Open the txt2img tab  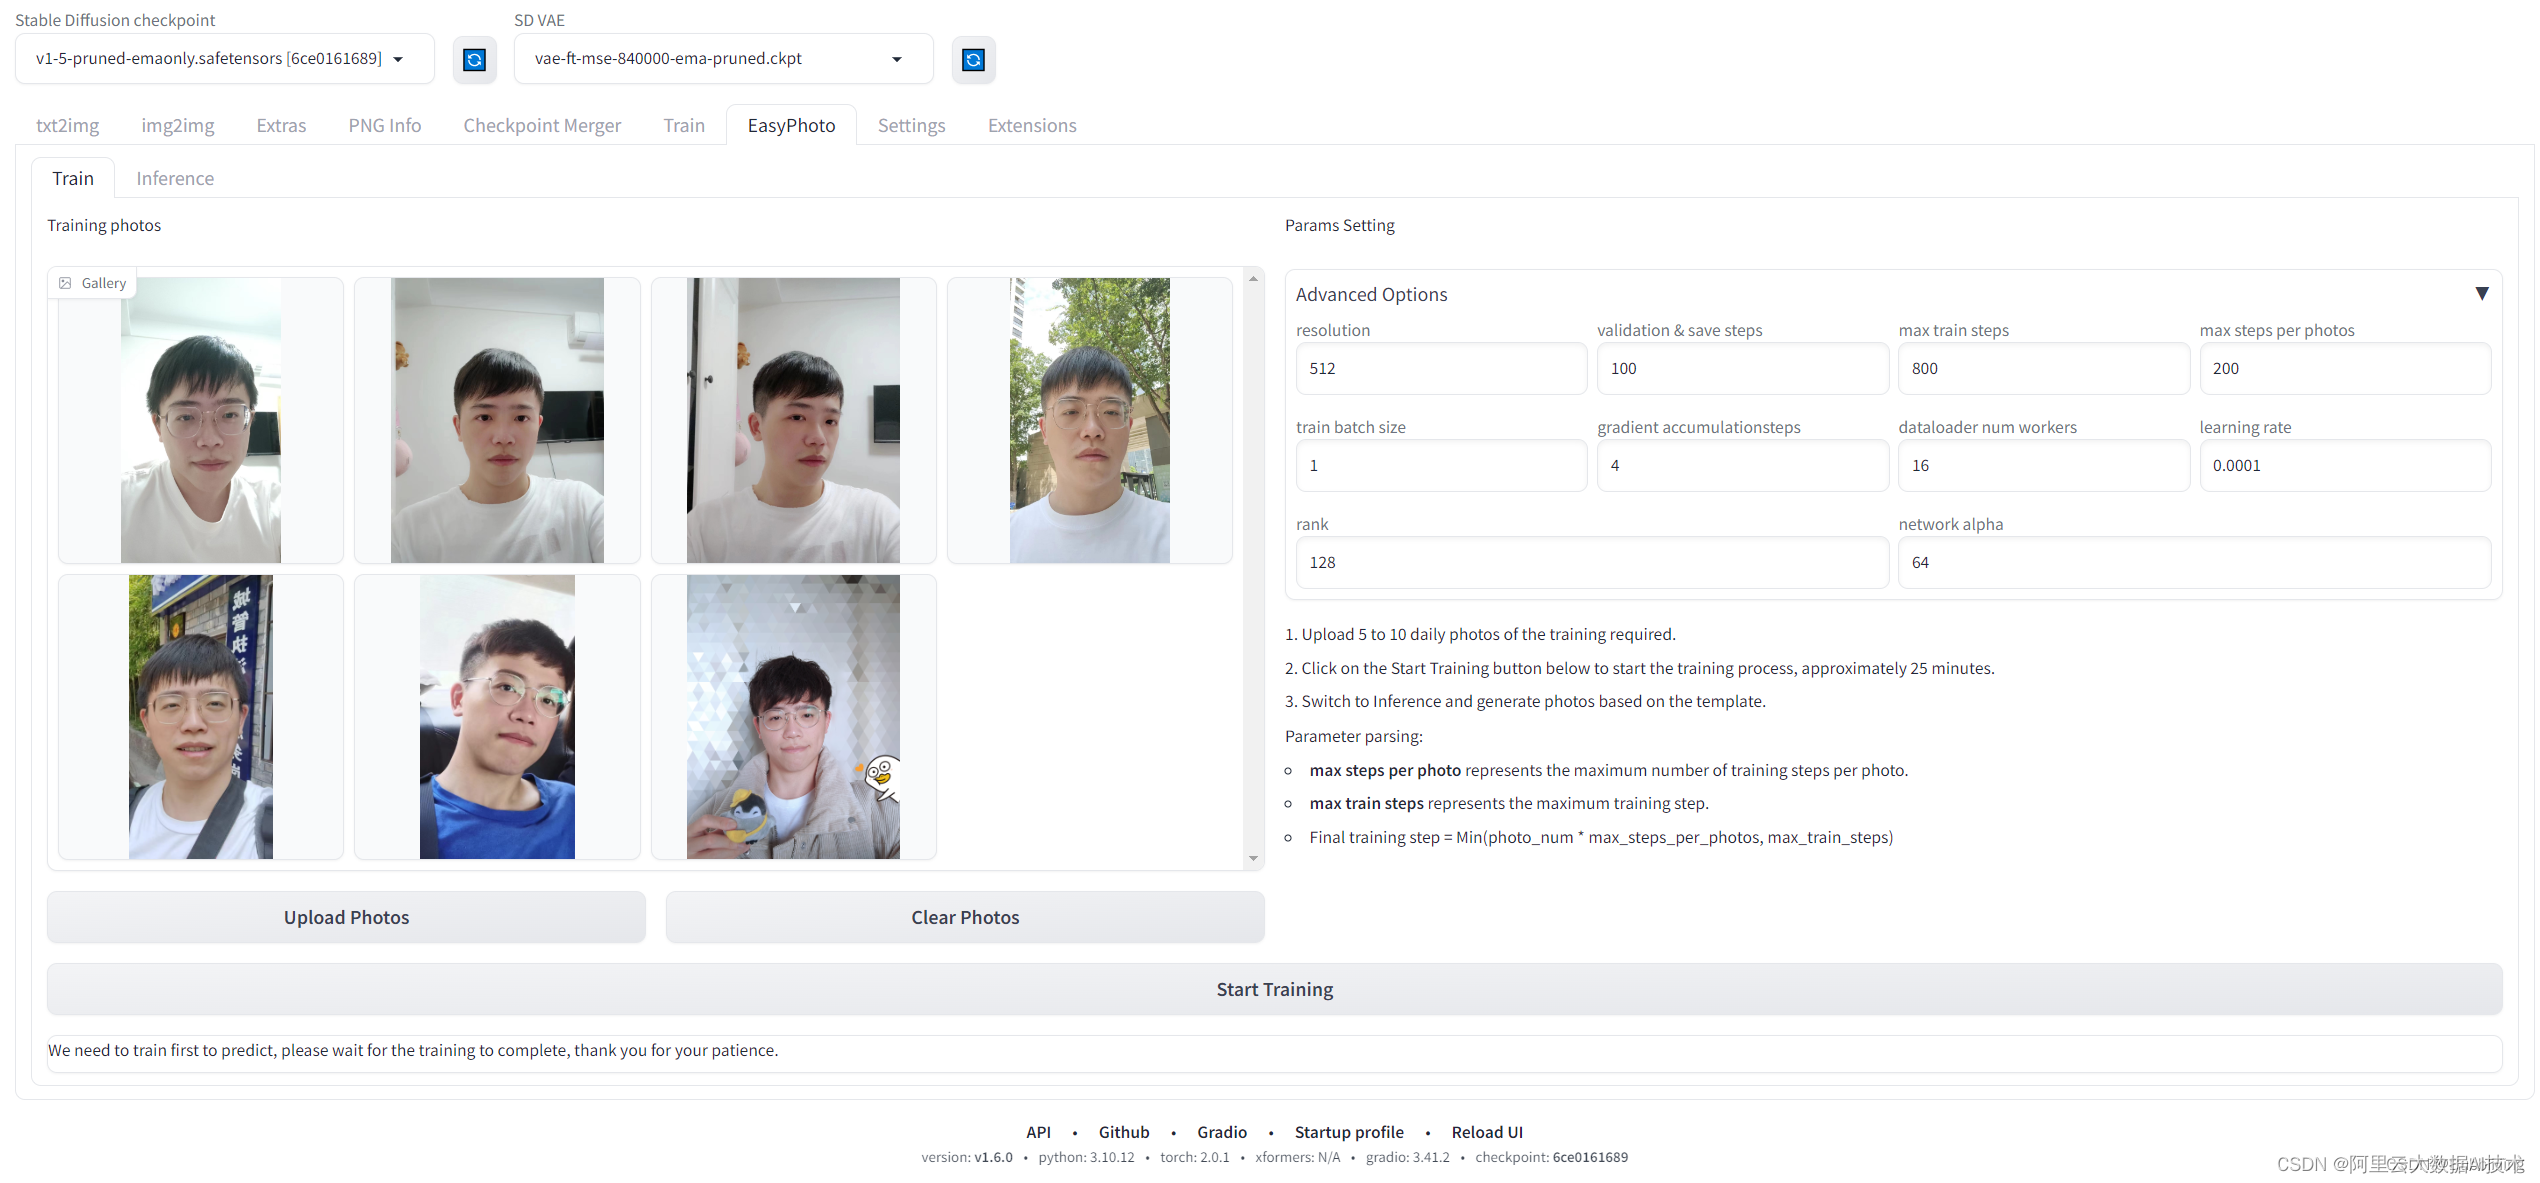coord(67,125)
